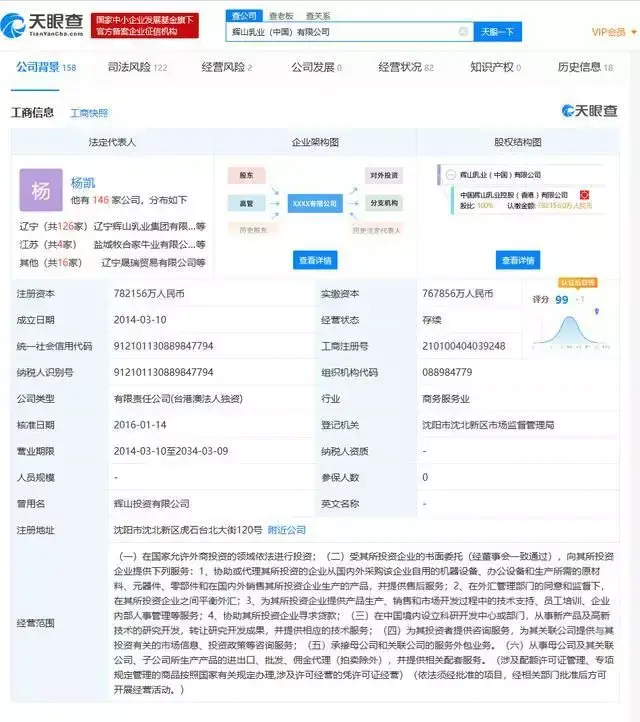640x722 pixels.
Task: Open the 工商快照 link
Action: click(89, 113)
